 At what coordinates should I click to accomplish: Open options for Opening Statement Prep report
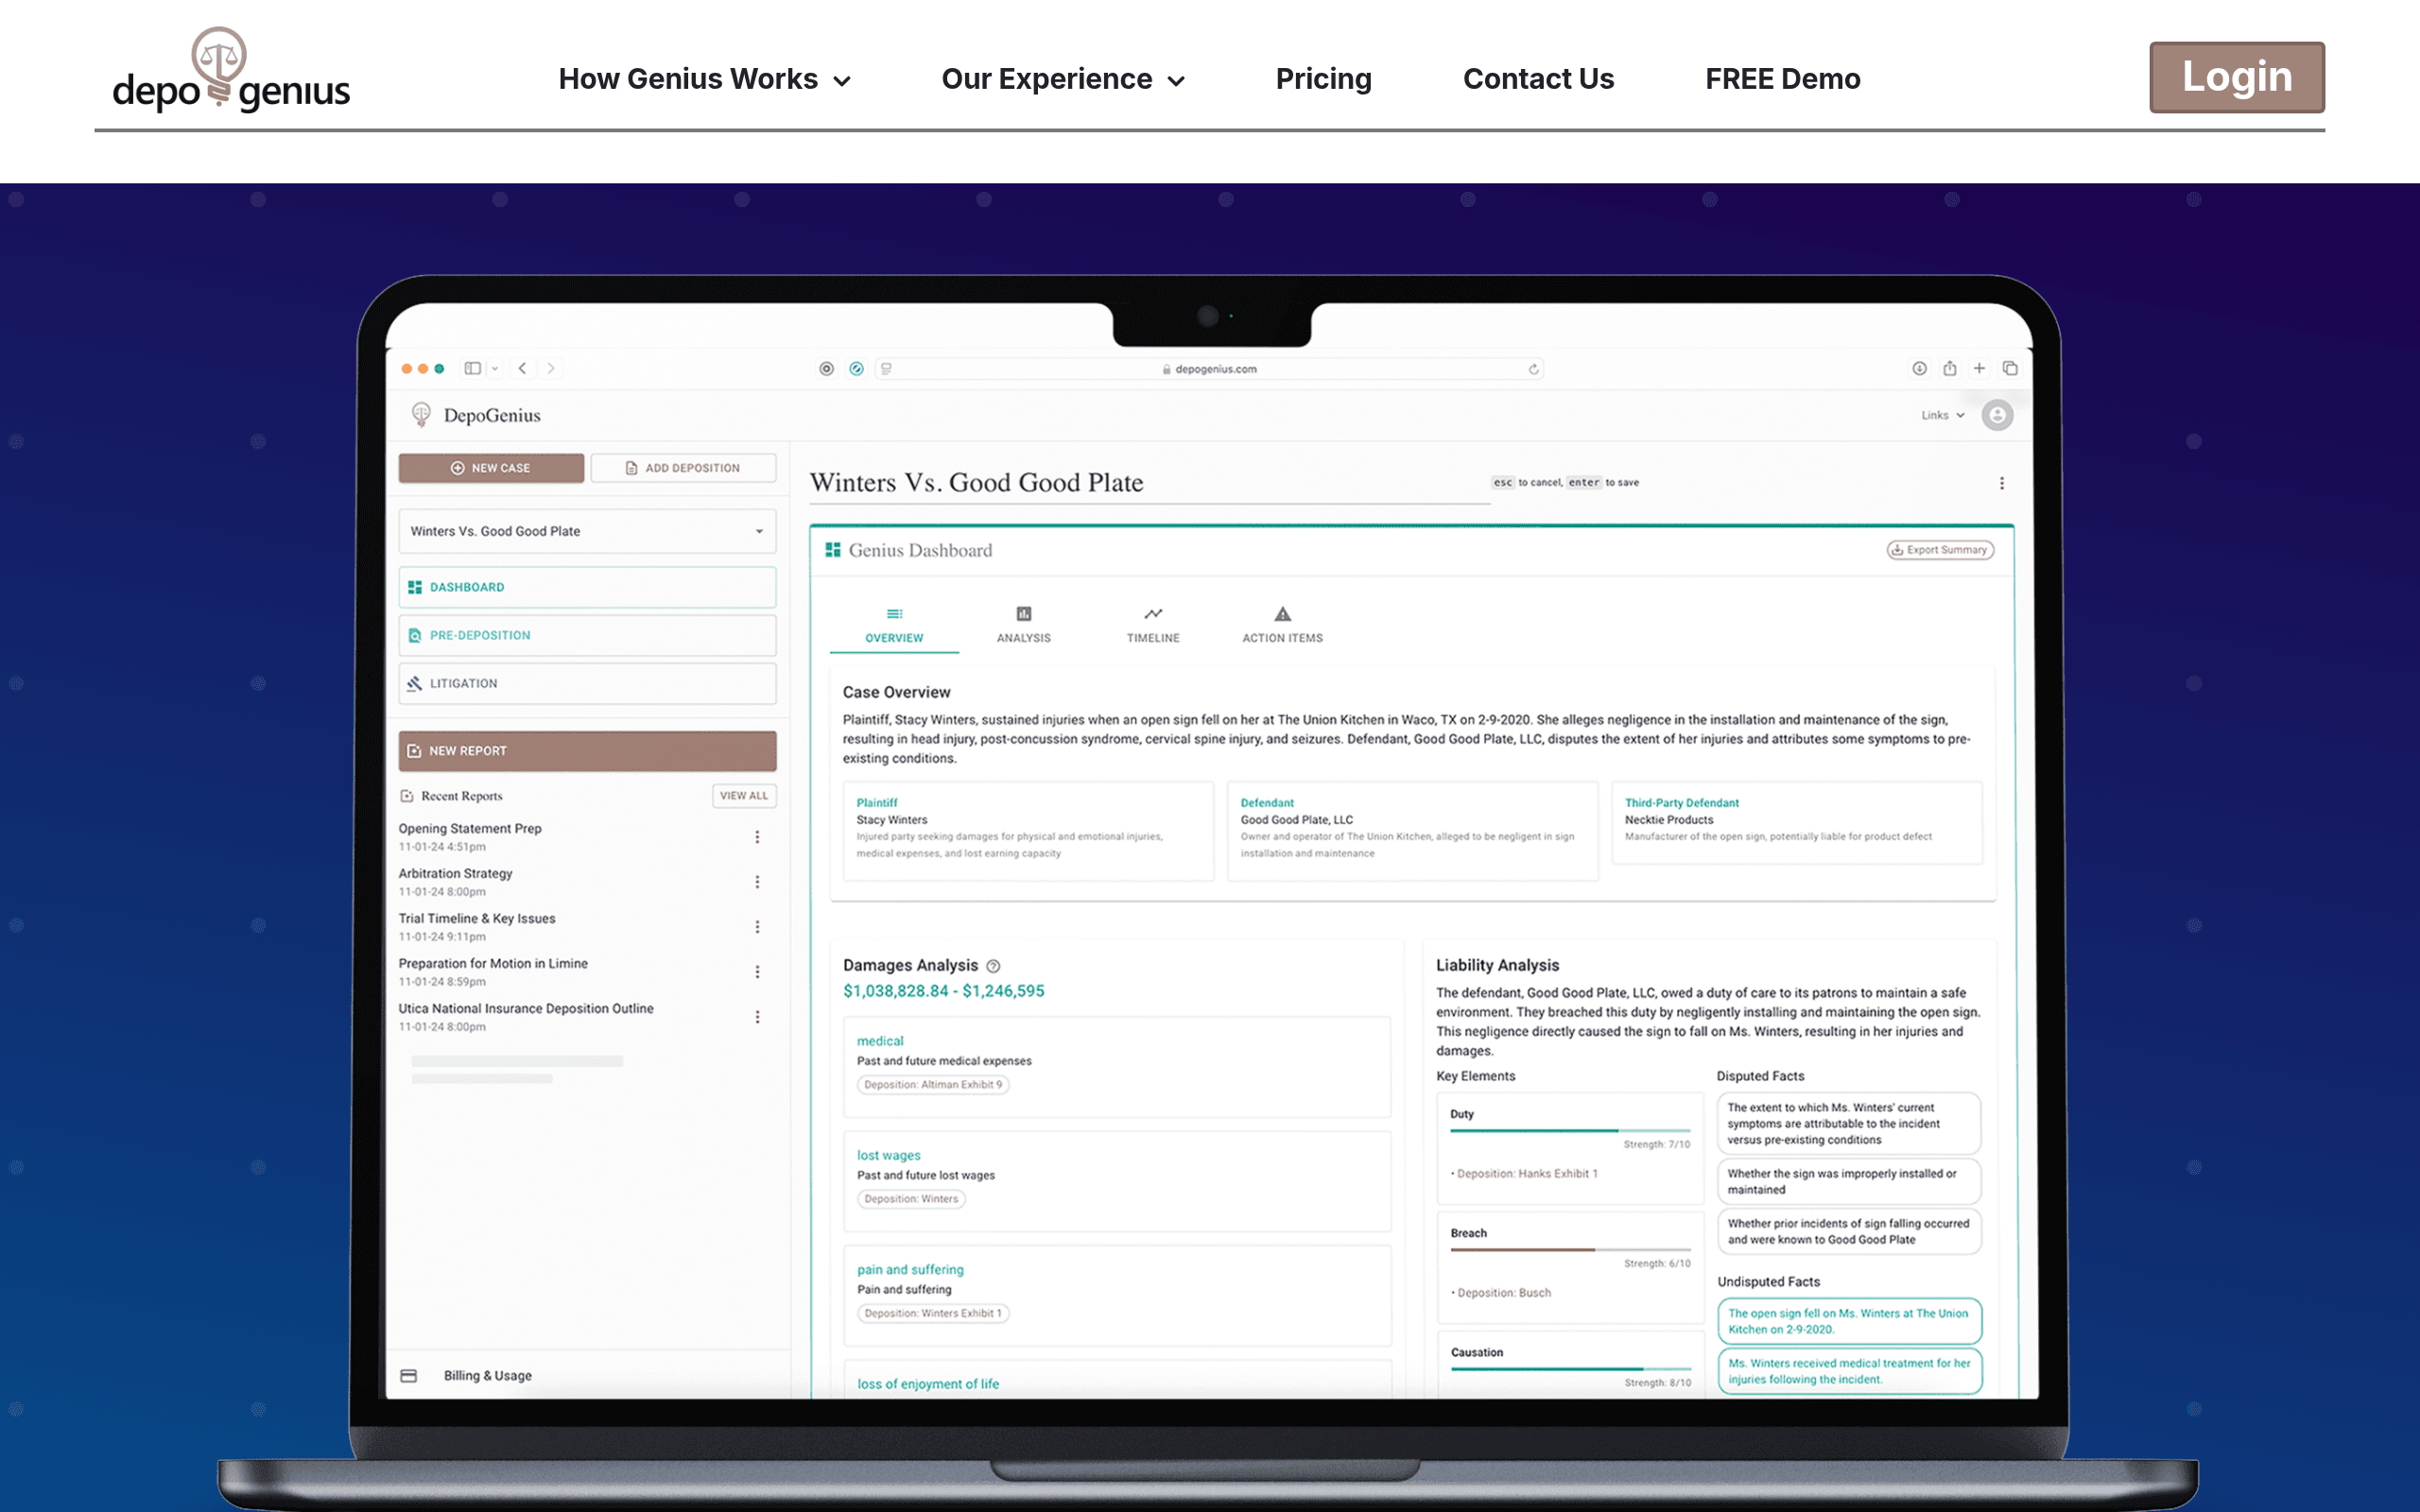(757, 837)
